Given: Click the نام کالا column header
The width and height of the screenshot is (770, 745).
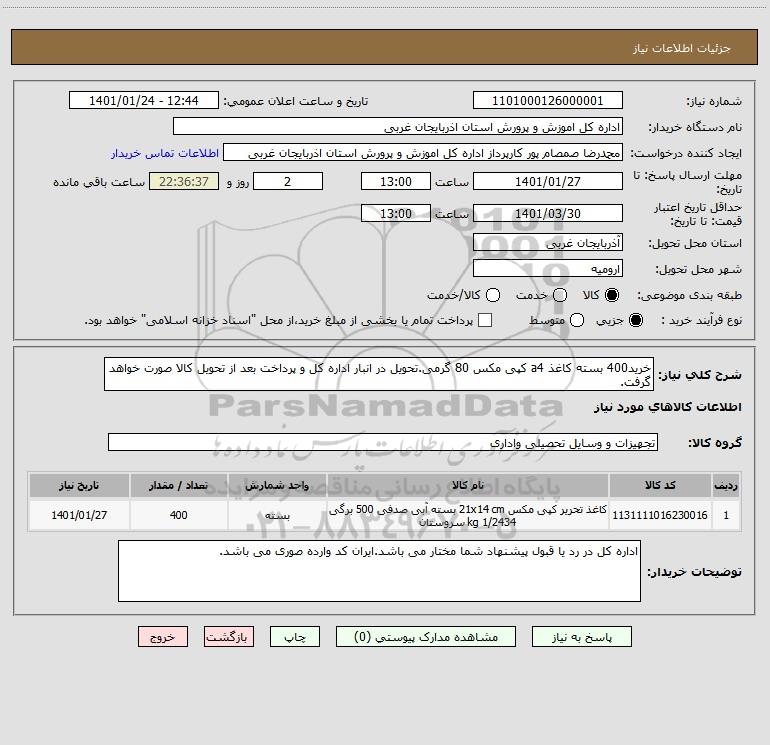Looking at the screenshot, I should [468, 485].
